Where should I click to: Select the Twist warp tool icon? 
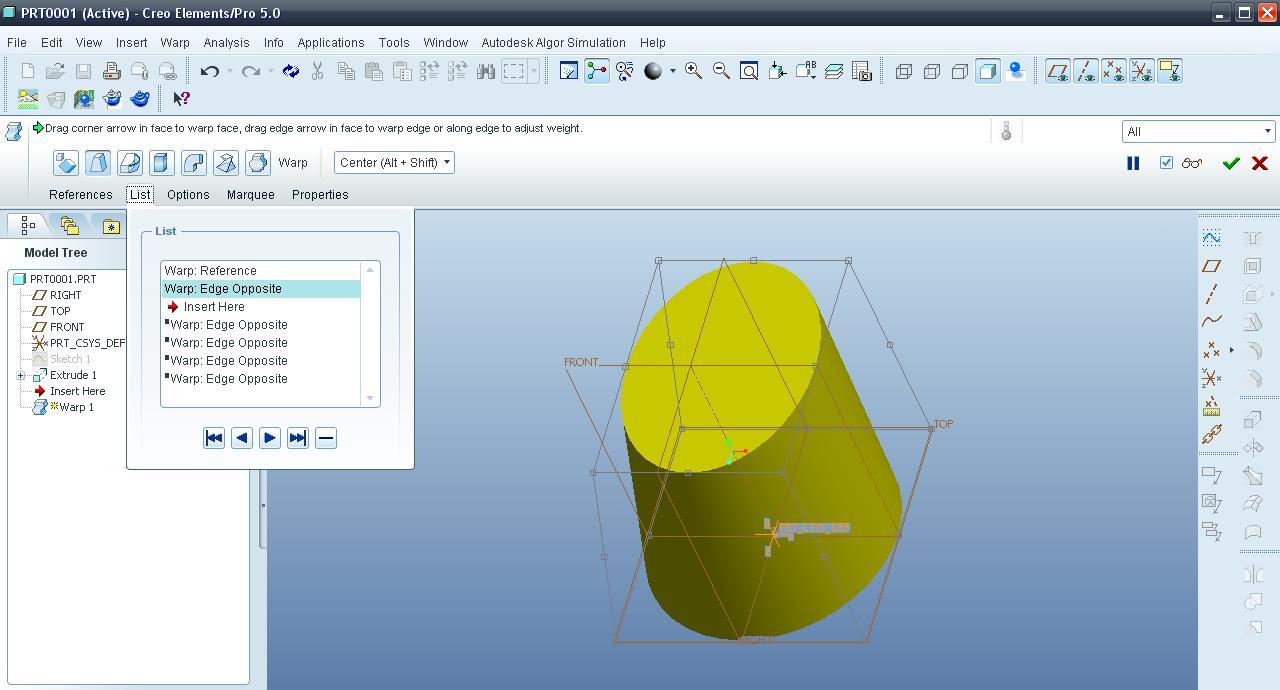(226, 162)
